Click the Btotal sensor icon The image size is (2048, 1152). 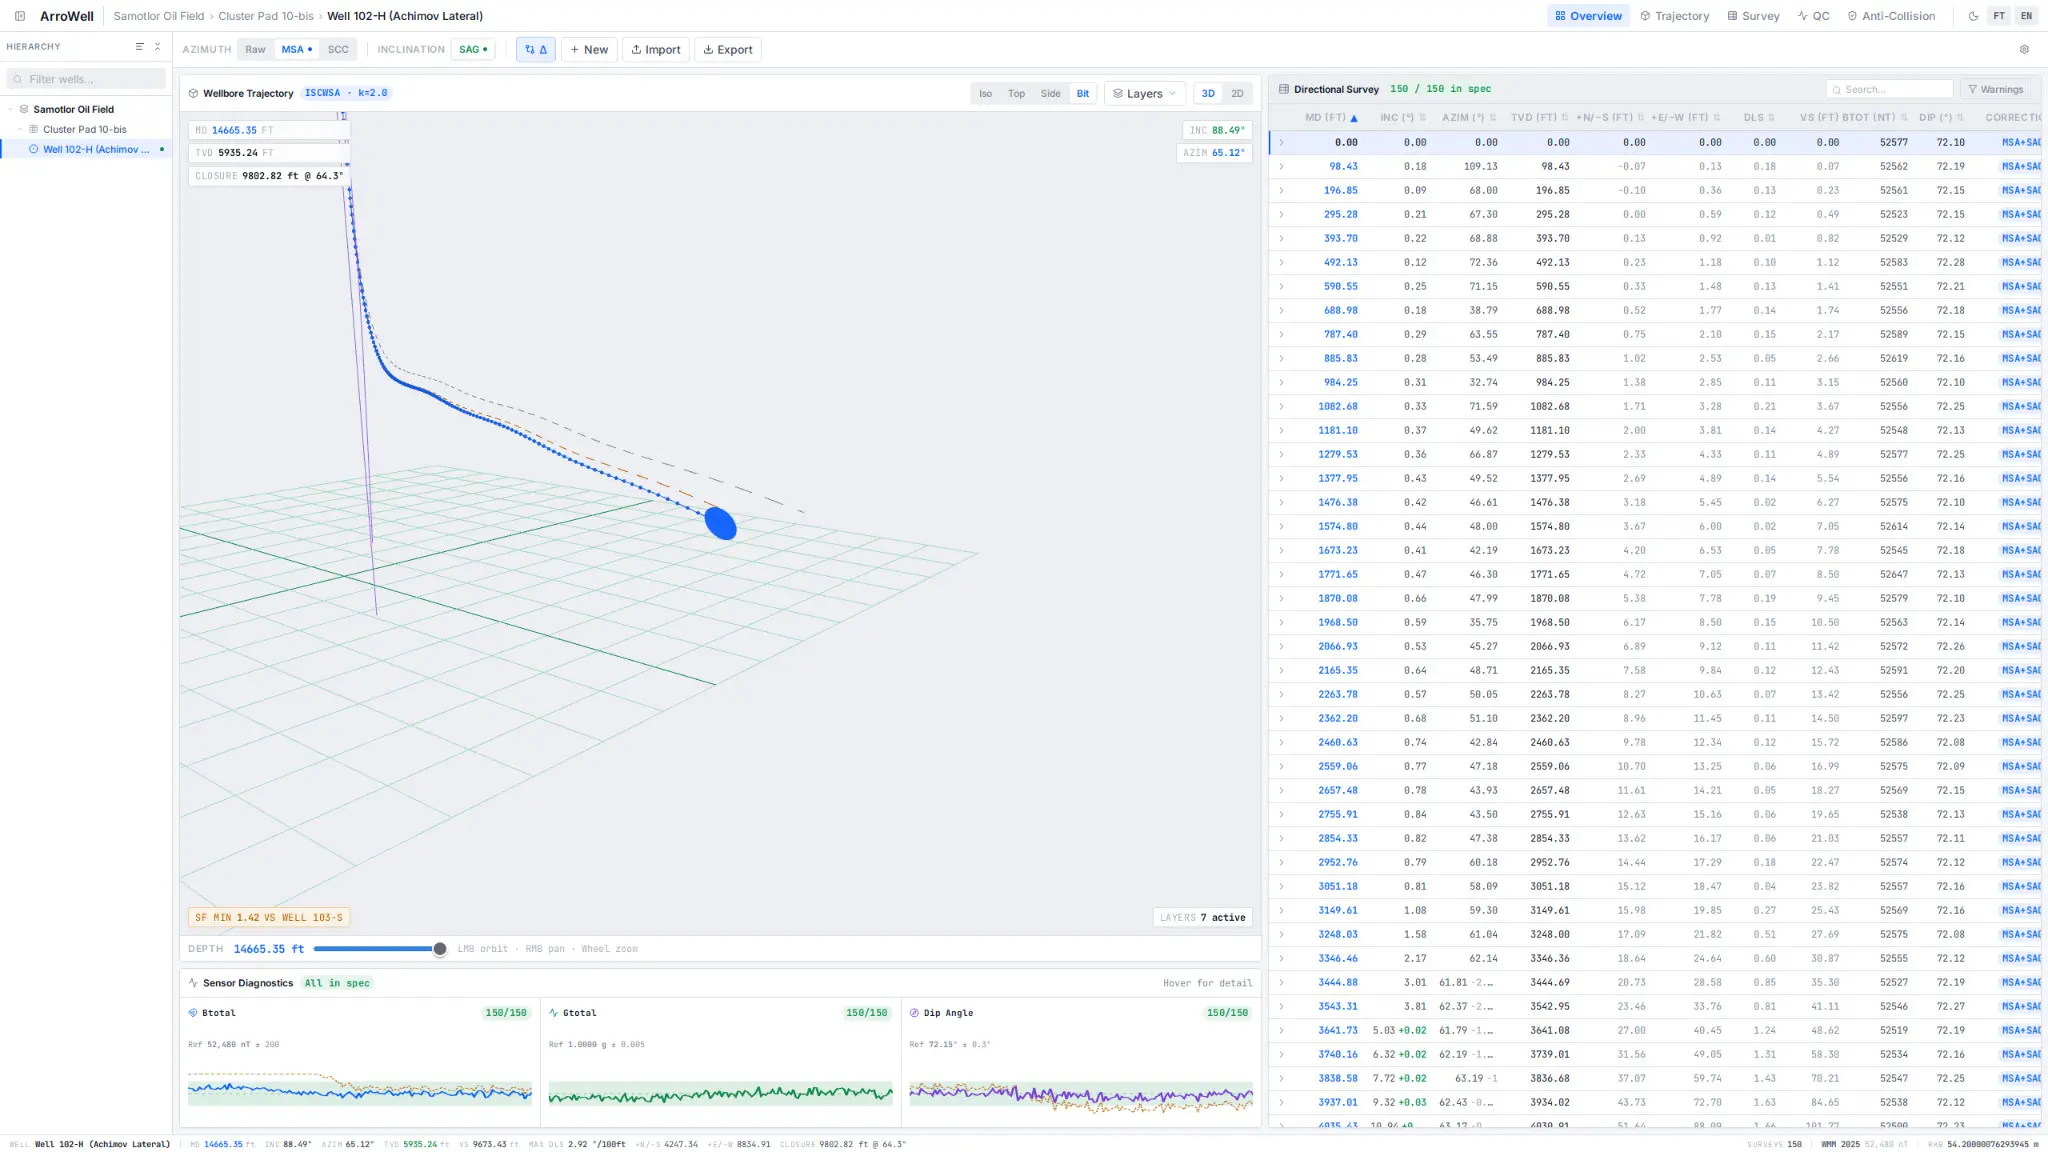pos(193,1013)
